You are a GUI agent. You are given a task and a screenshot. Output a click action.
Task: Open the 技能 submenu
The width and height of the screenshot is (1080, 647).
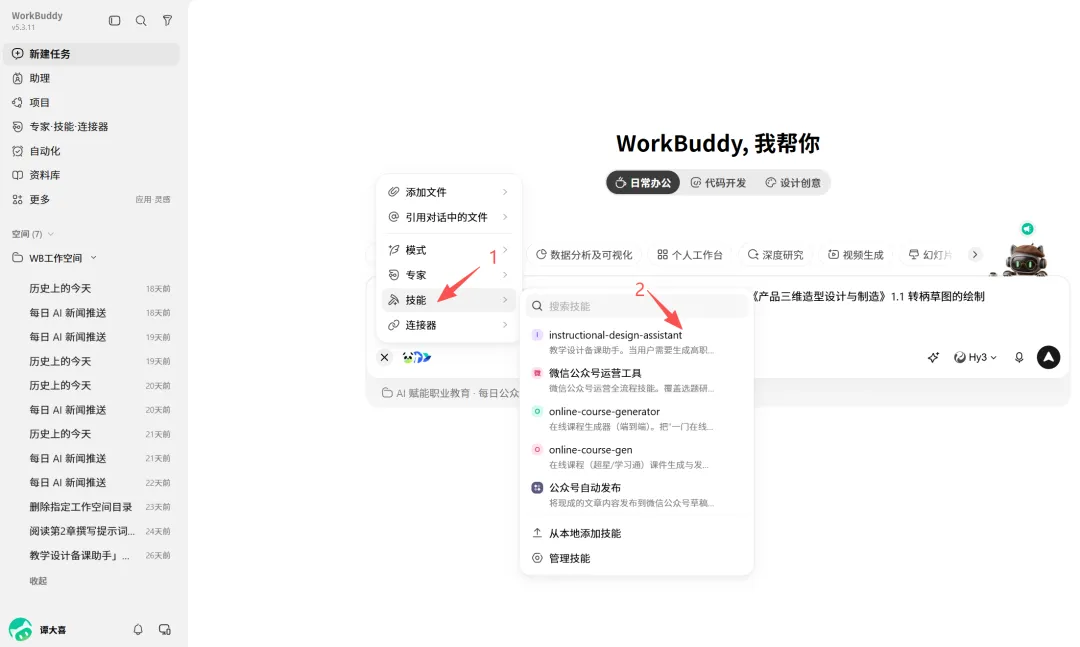pyautogui.click(x=448, y=300)
